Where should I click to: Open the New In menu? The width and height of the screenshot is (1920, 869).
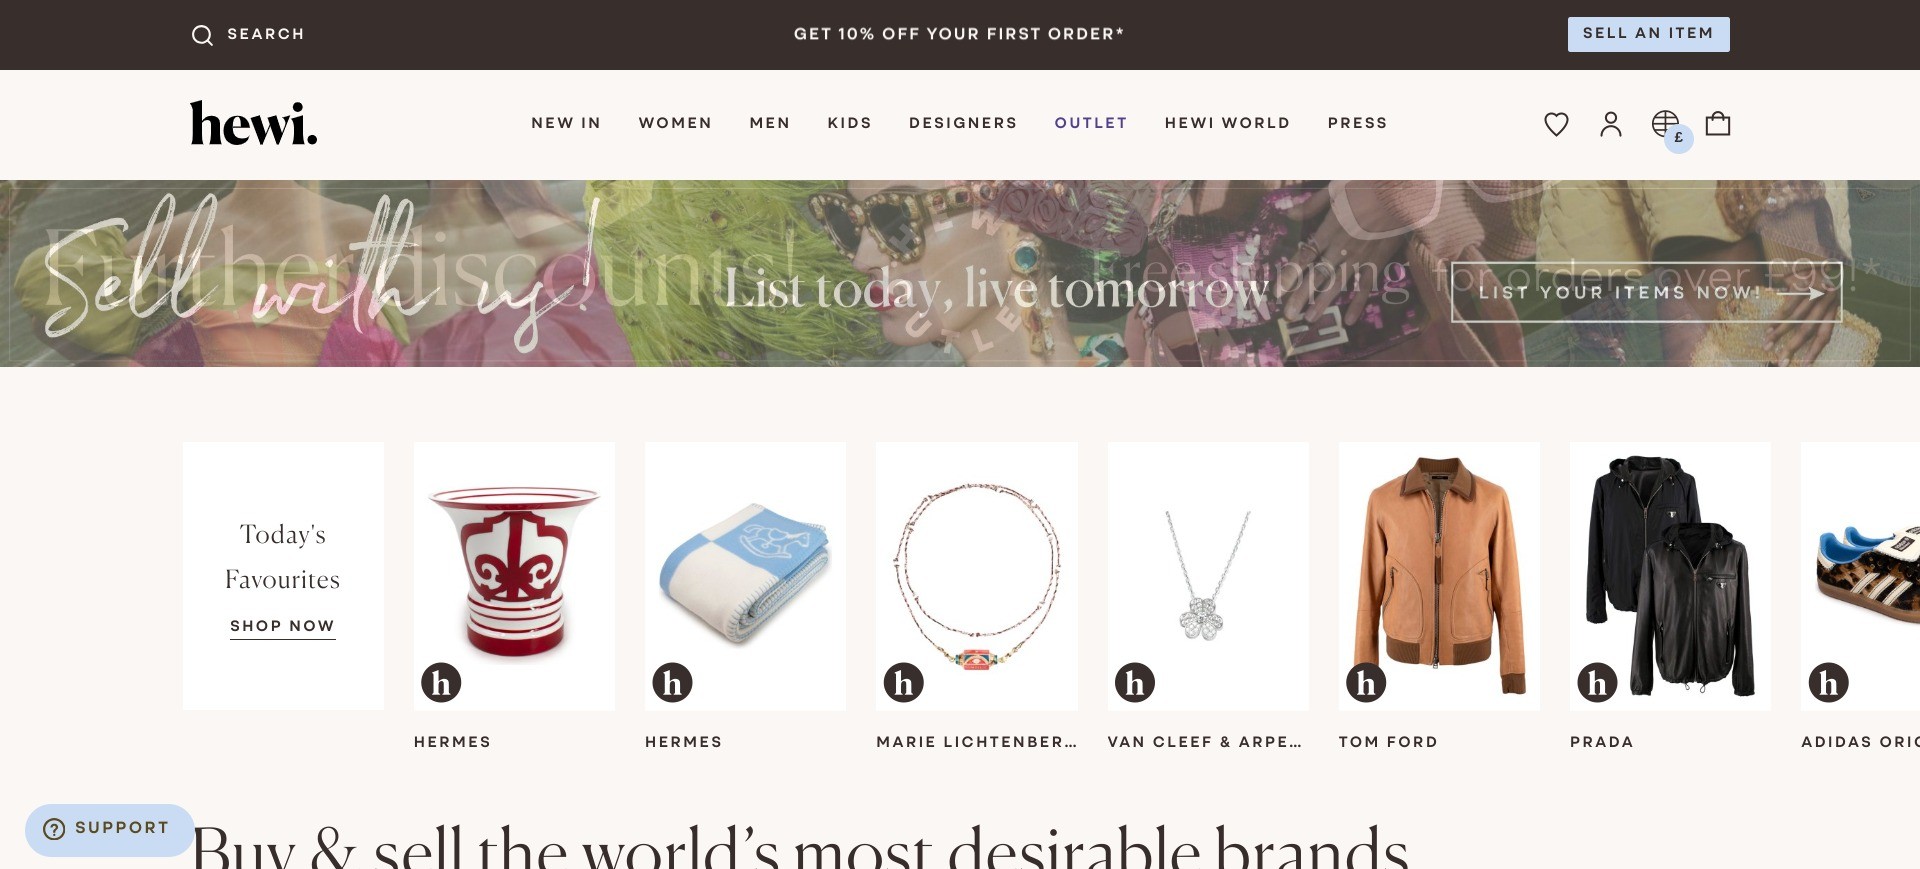point(566,123)
